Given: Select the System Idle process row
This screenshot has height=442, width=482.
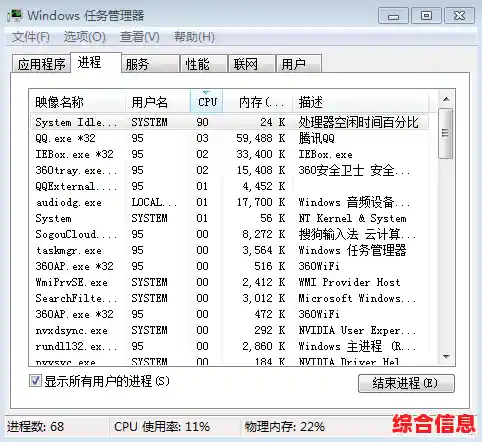Looking at the screenshot, I should pos(229,122).
